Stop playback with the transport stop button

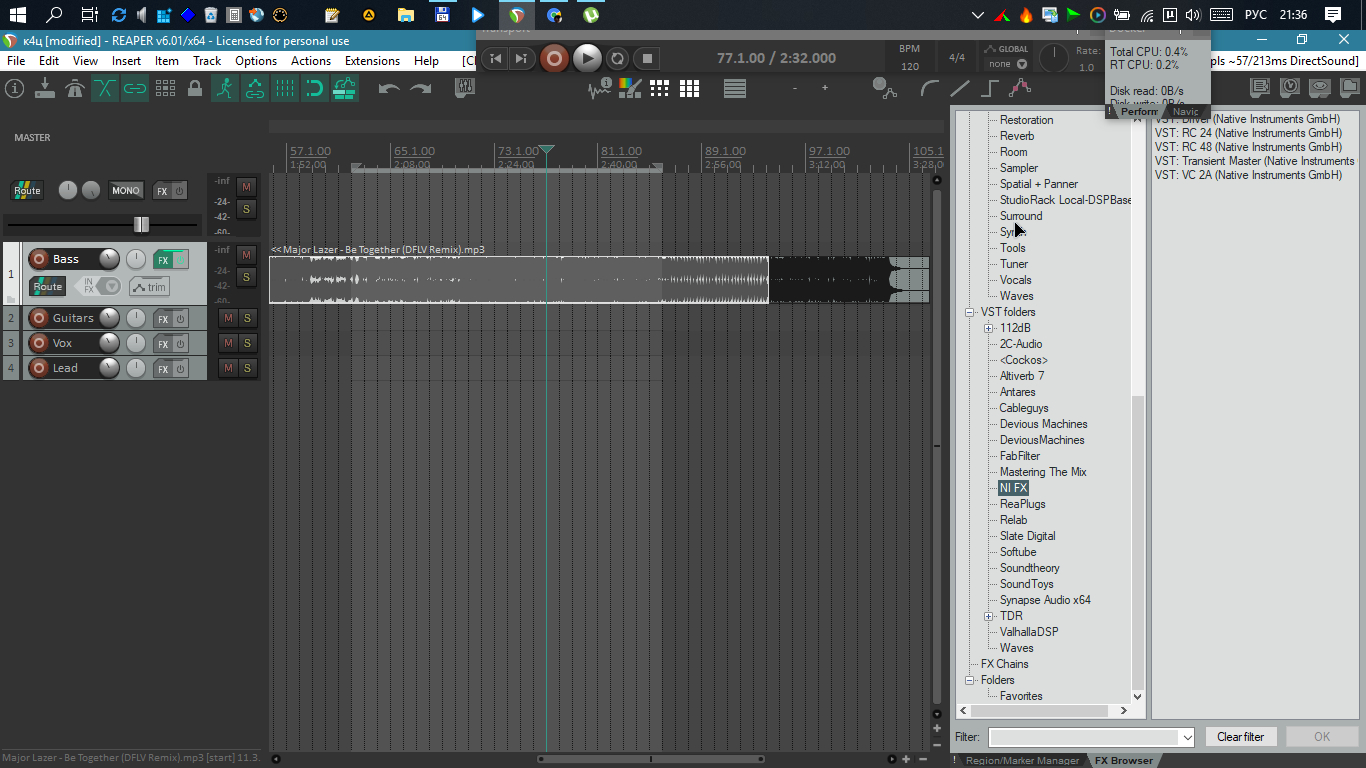[647, 59]
